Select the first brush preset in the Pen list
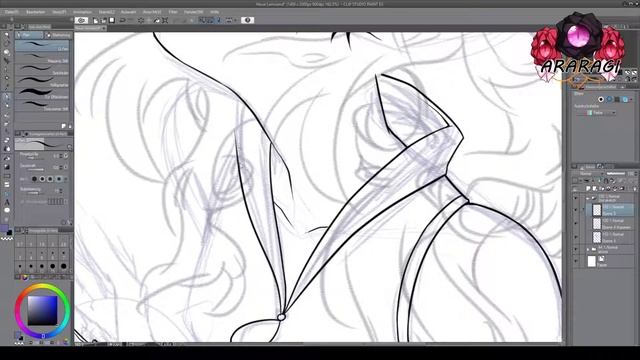 (42, 46)
